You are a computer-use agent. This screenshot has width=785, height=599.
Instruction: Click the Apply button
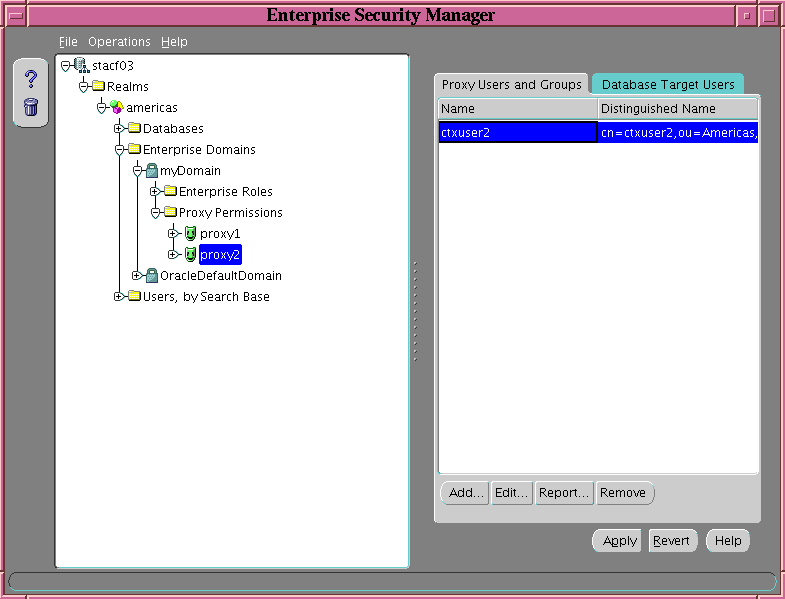(619, 541)
